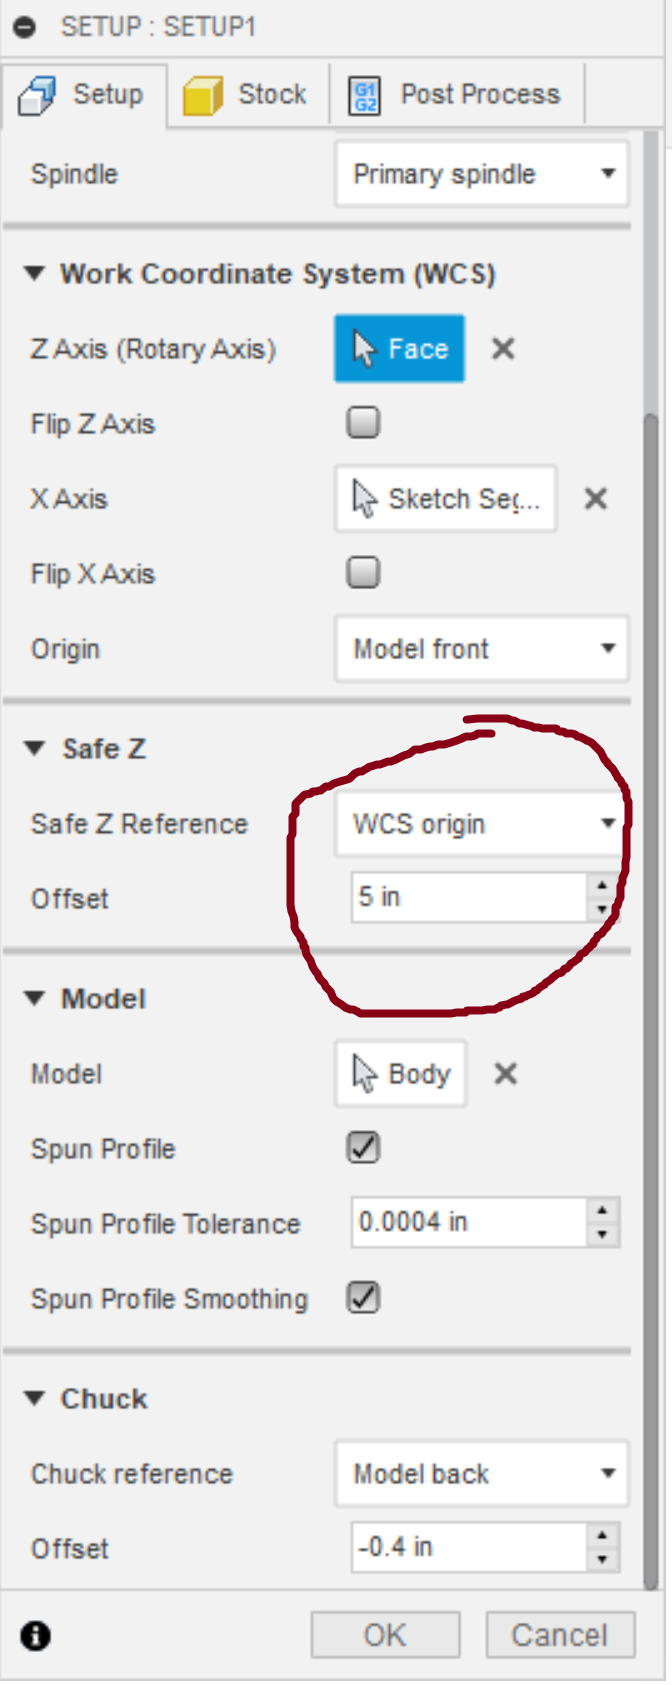Image resolution: width=672 pixels, height=1685 pixels.
Task: Collapse the Work Coordinate System section
Action: point(35,273)
